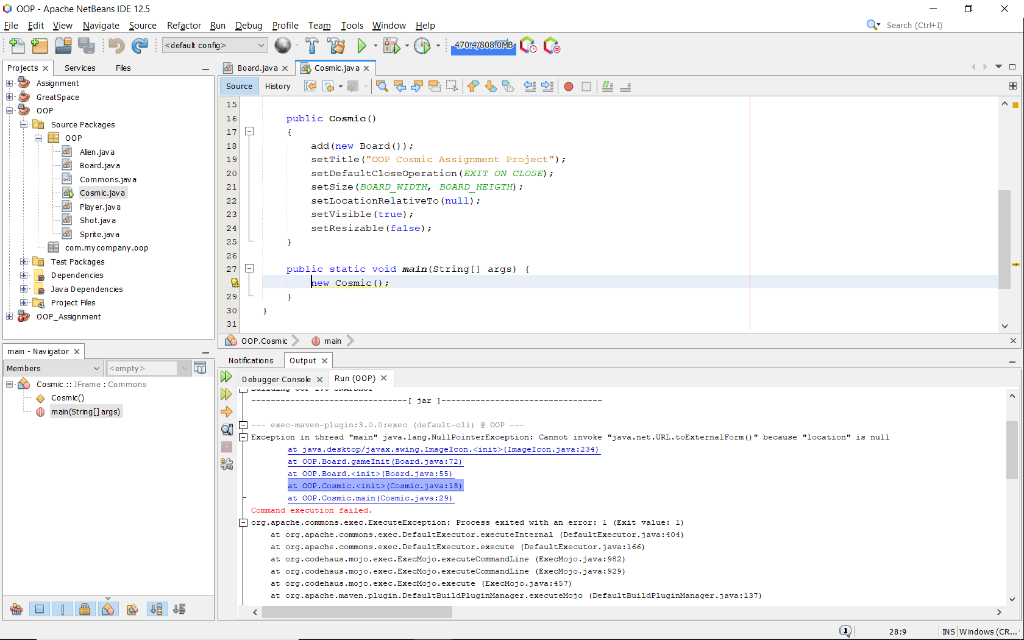Click the Undo arrow in the toolbar

[x=115, y=46]
